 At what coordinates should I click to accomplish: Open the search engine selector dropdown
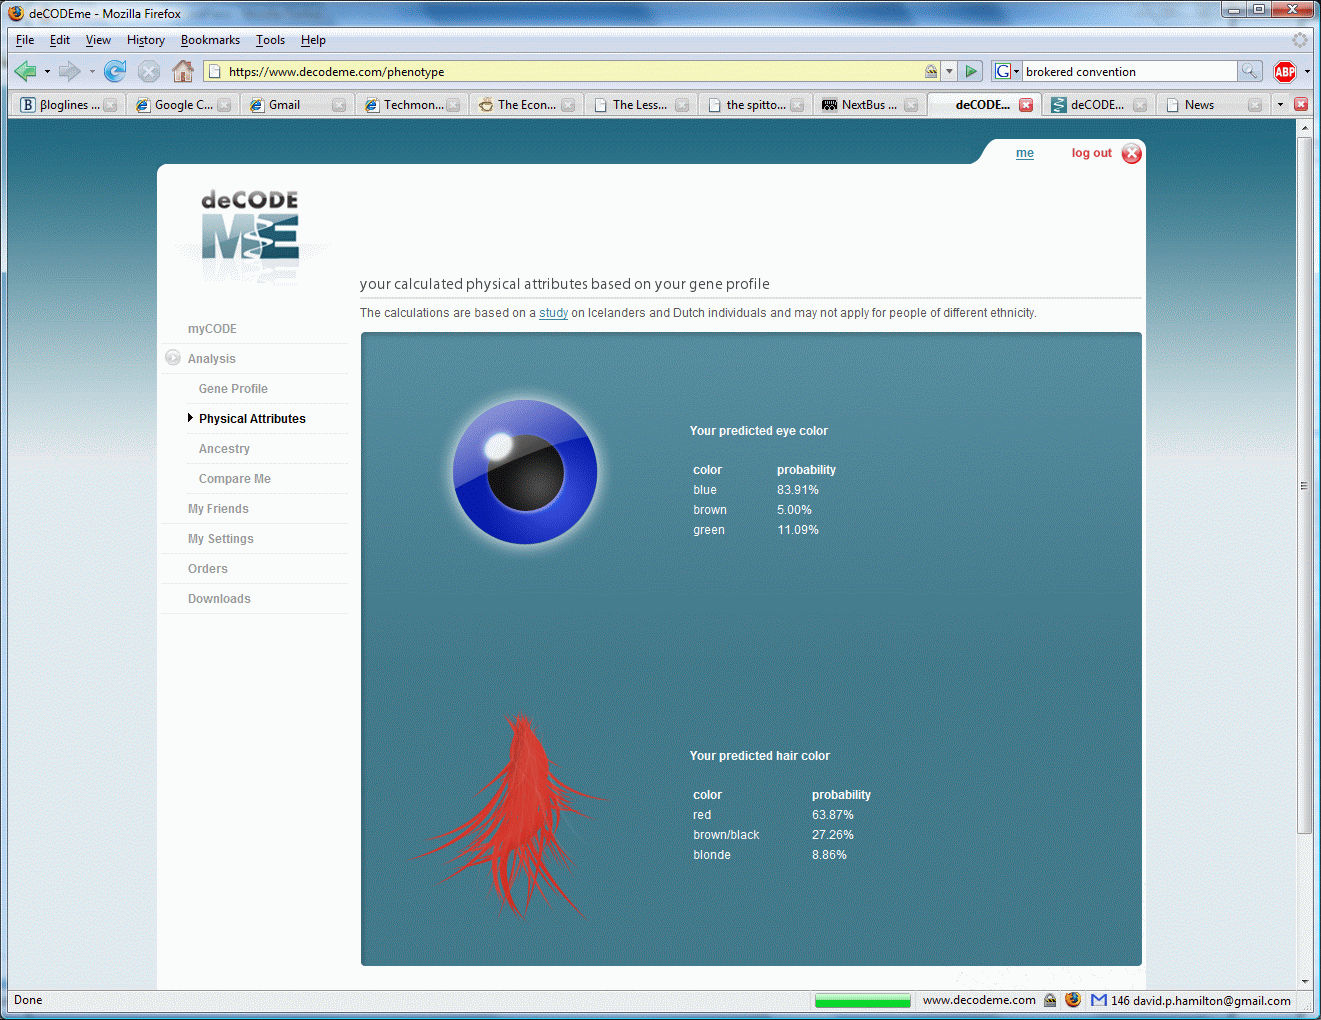click(1006, 71)
